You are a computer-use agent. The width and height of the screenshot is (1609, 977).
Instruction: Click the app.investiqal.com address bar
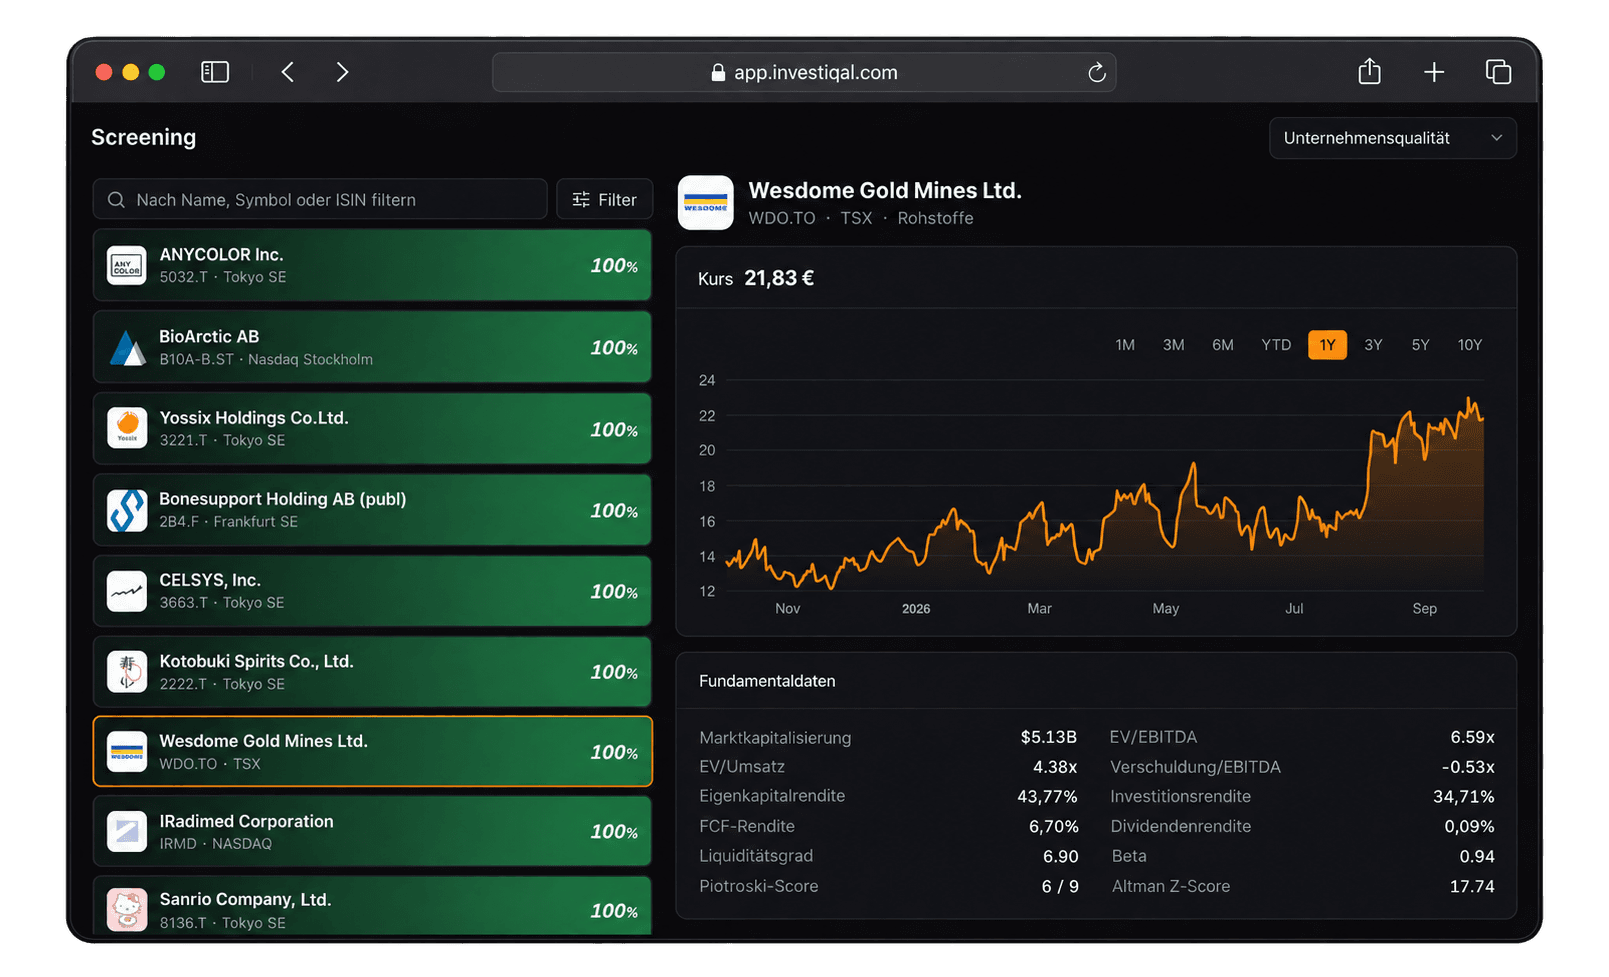click(804, 72)
